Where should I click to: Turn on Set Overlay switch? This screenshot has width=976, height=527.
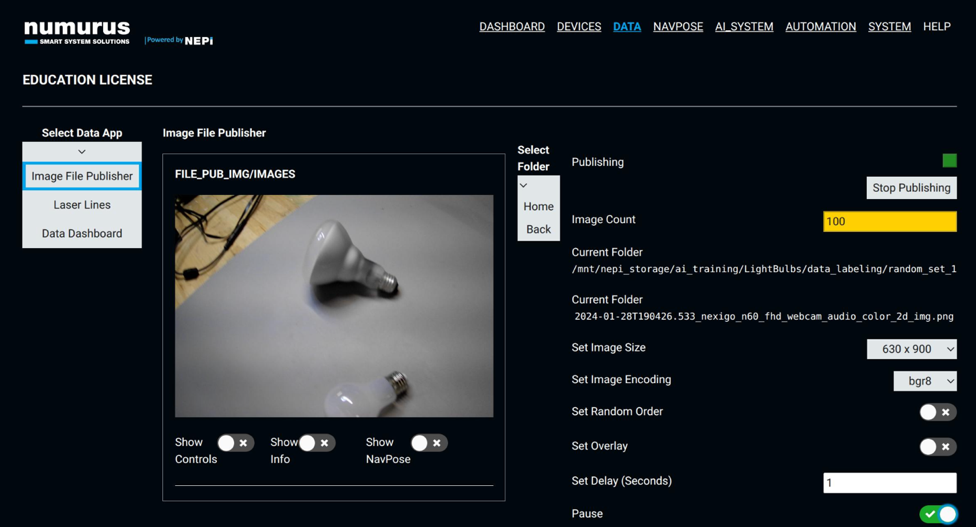(937, 447)
